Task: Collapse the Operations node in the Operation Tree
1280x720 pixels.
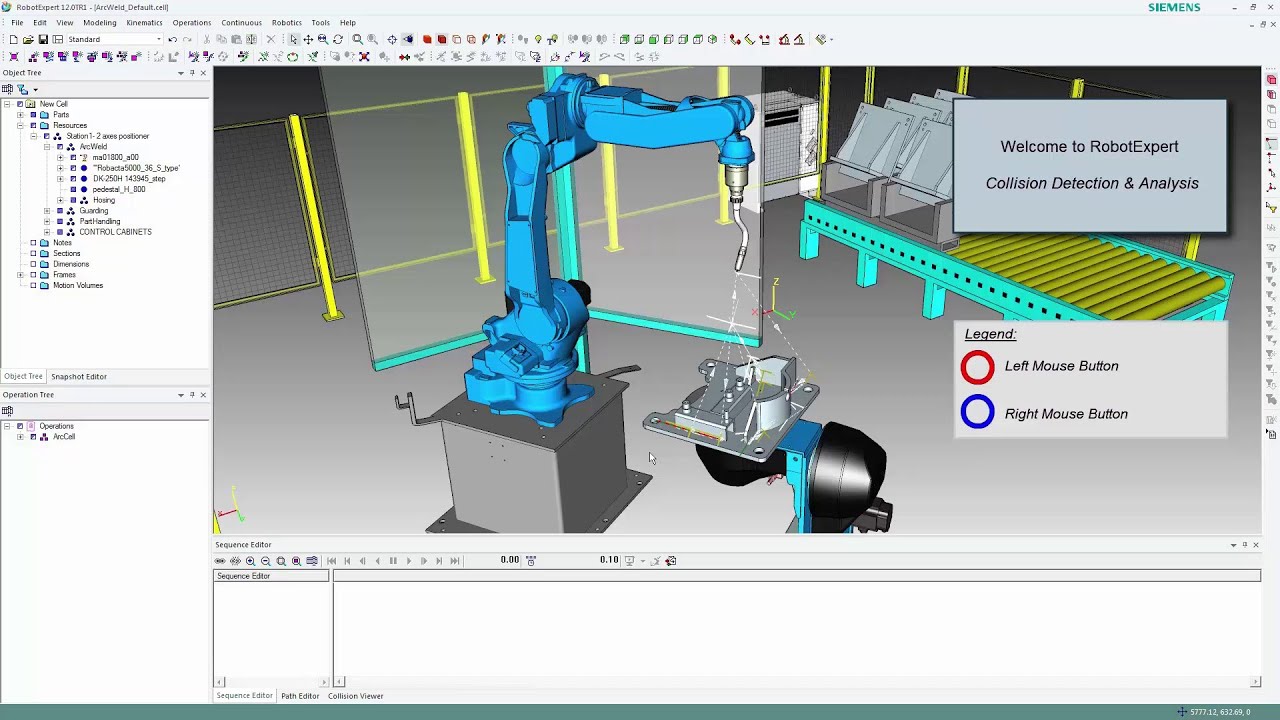Action: pyautogui.click(x=6, y=426)
